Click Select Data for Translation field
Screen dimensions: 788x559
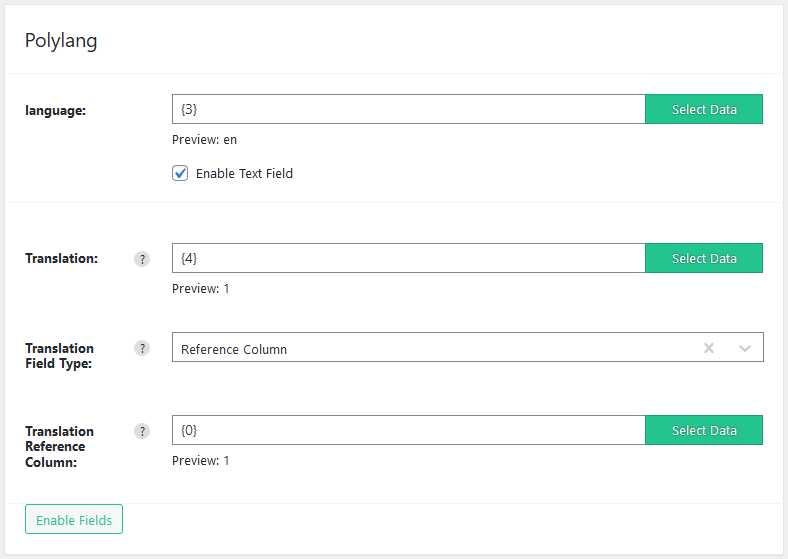[x=704, y=258]
